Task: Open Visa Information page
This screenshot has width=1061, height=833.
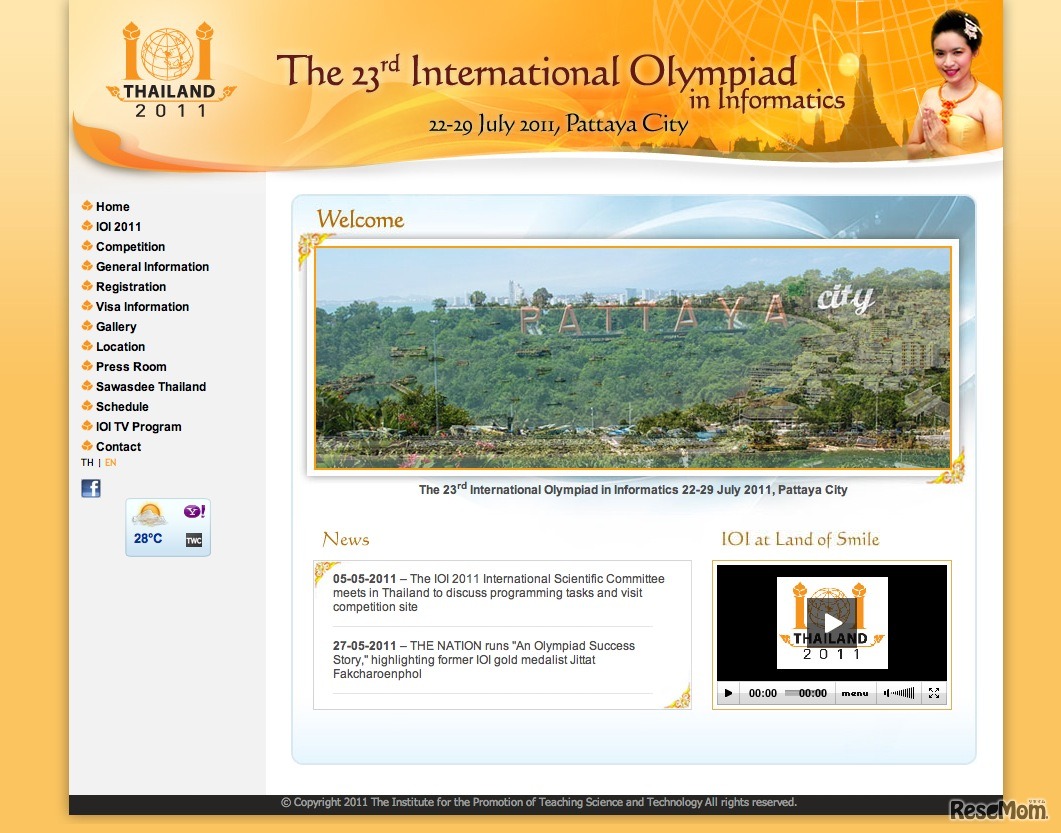Action: (x=142, y=307)
